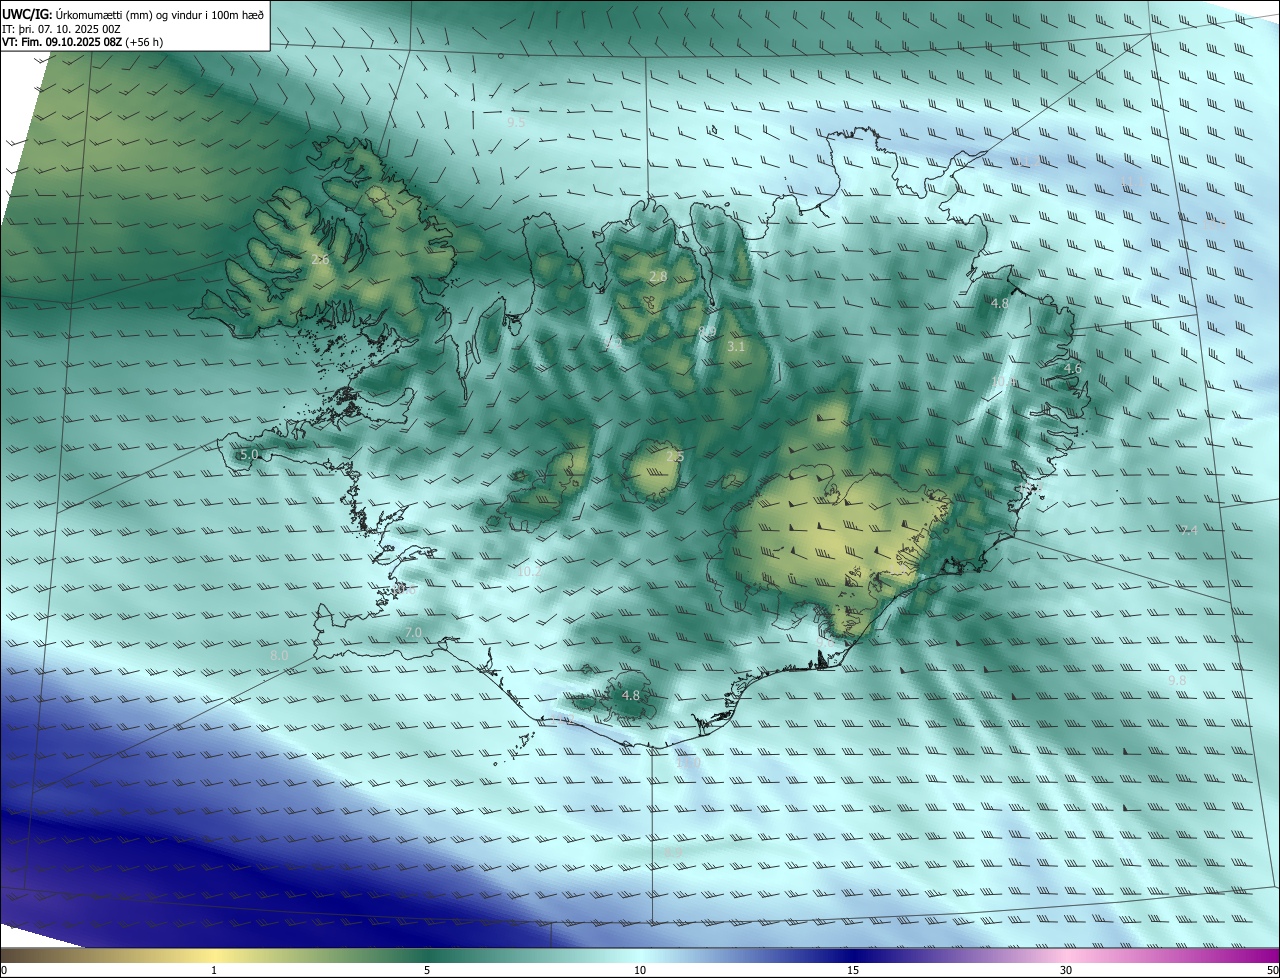Click the 8.0 value off the southwest coast

click(279, 655)
